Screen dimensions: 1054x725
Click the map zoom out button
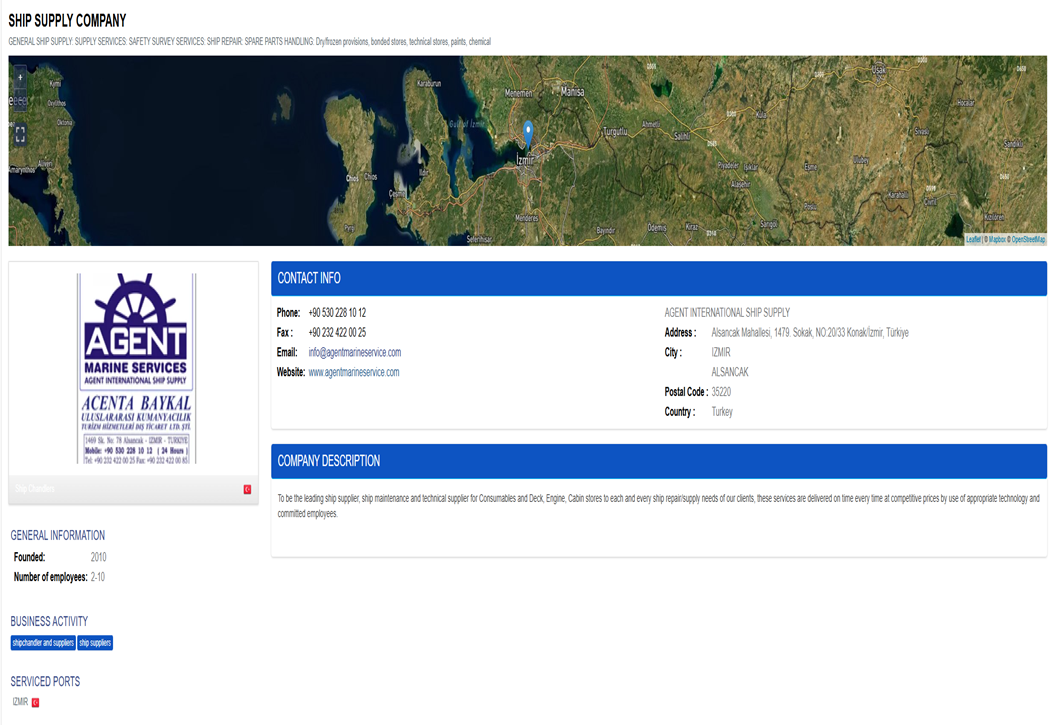pos(19,101)
